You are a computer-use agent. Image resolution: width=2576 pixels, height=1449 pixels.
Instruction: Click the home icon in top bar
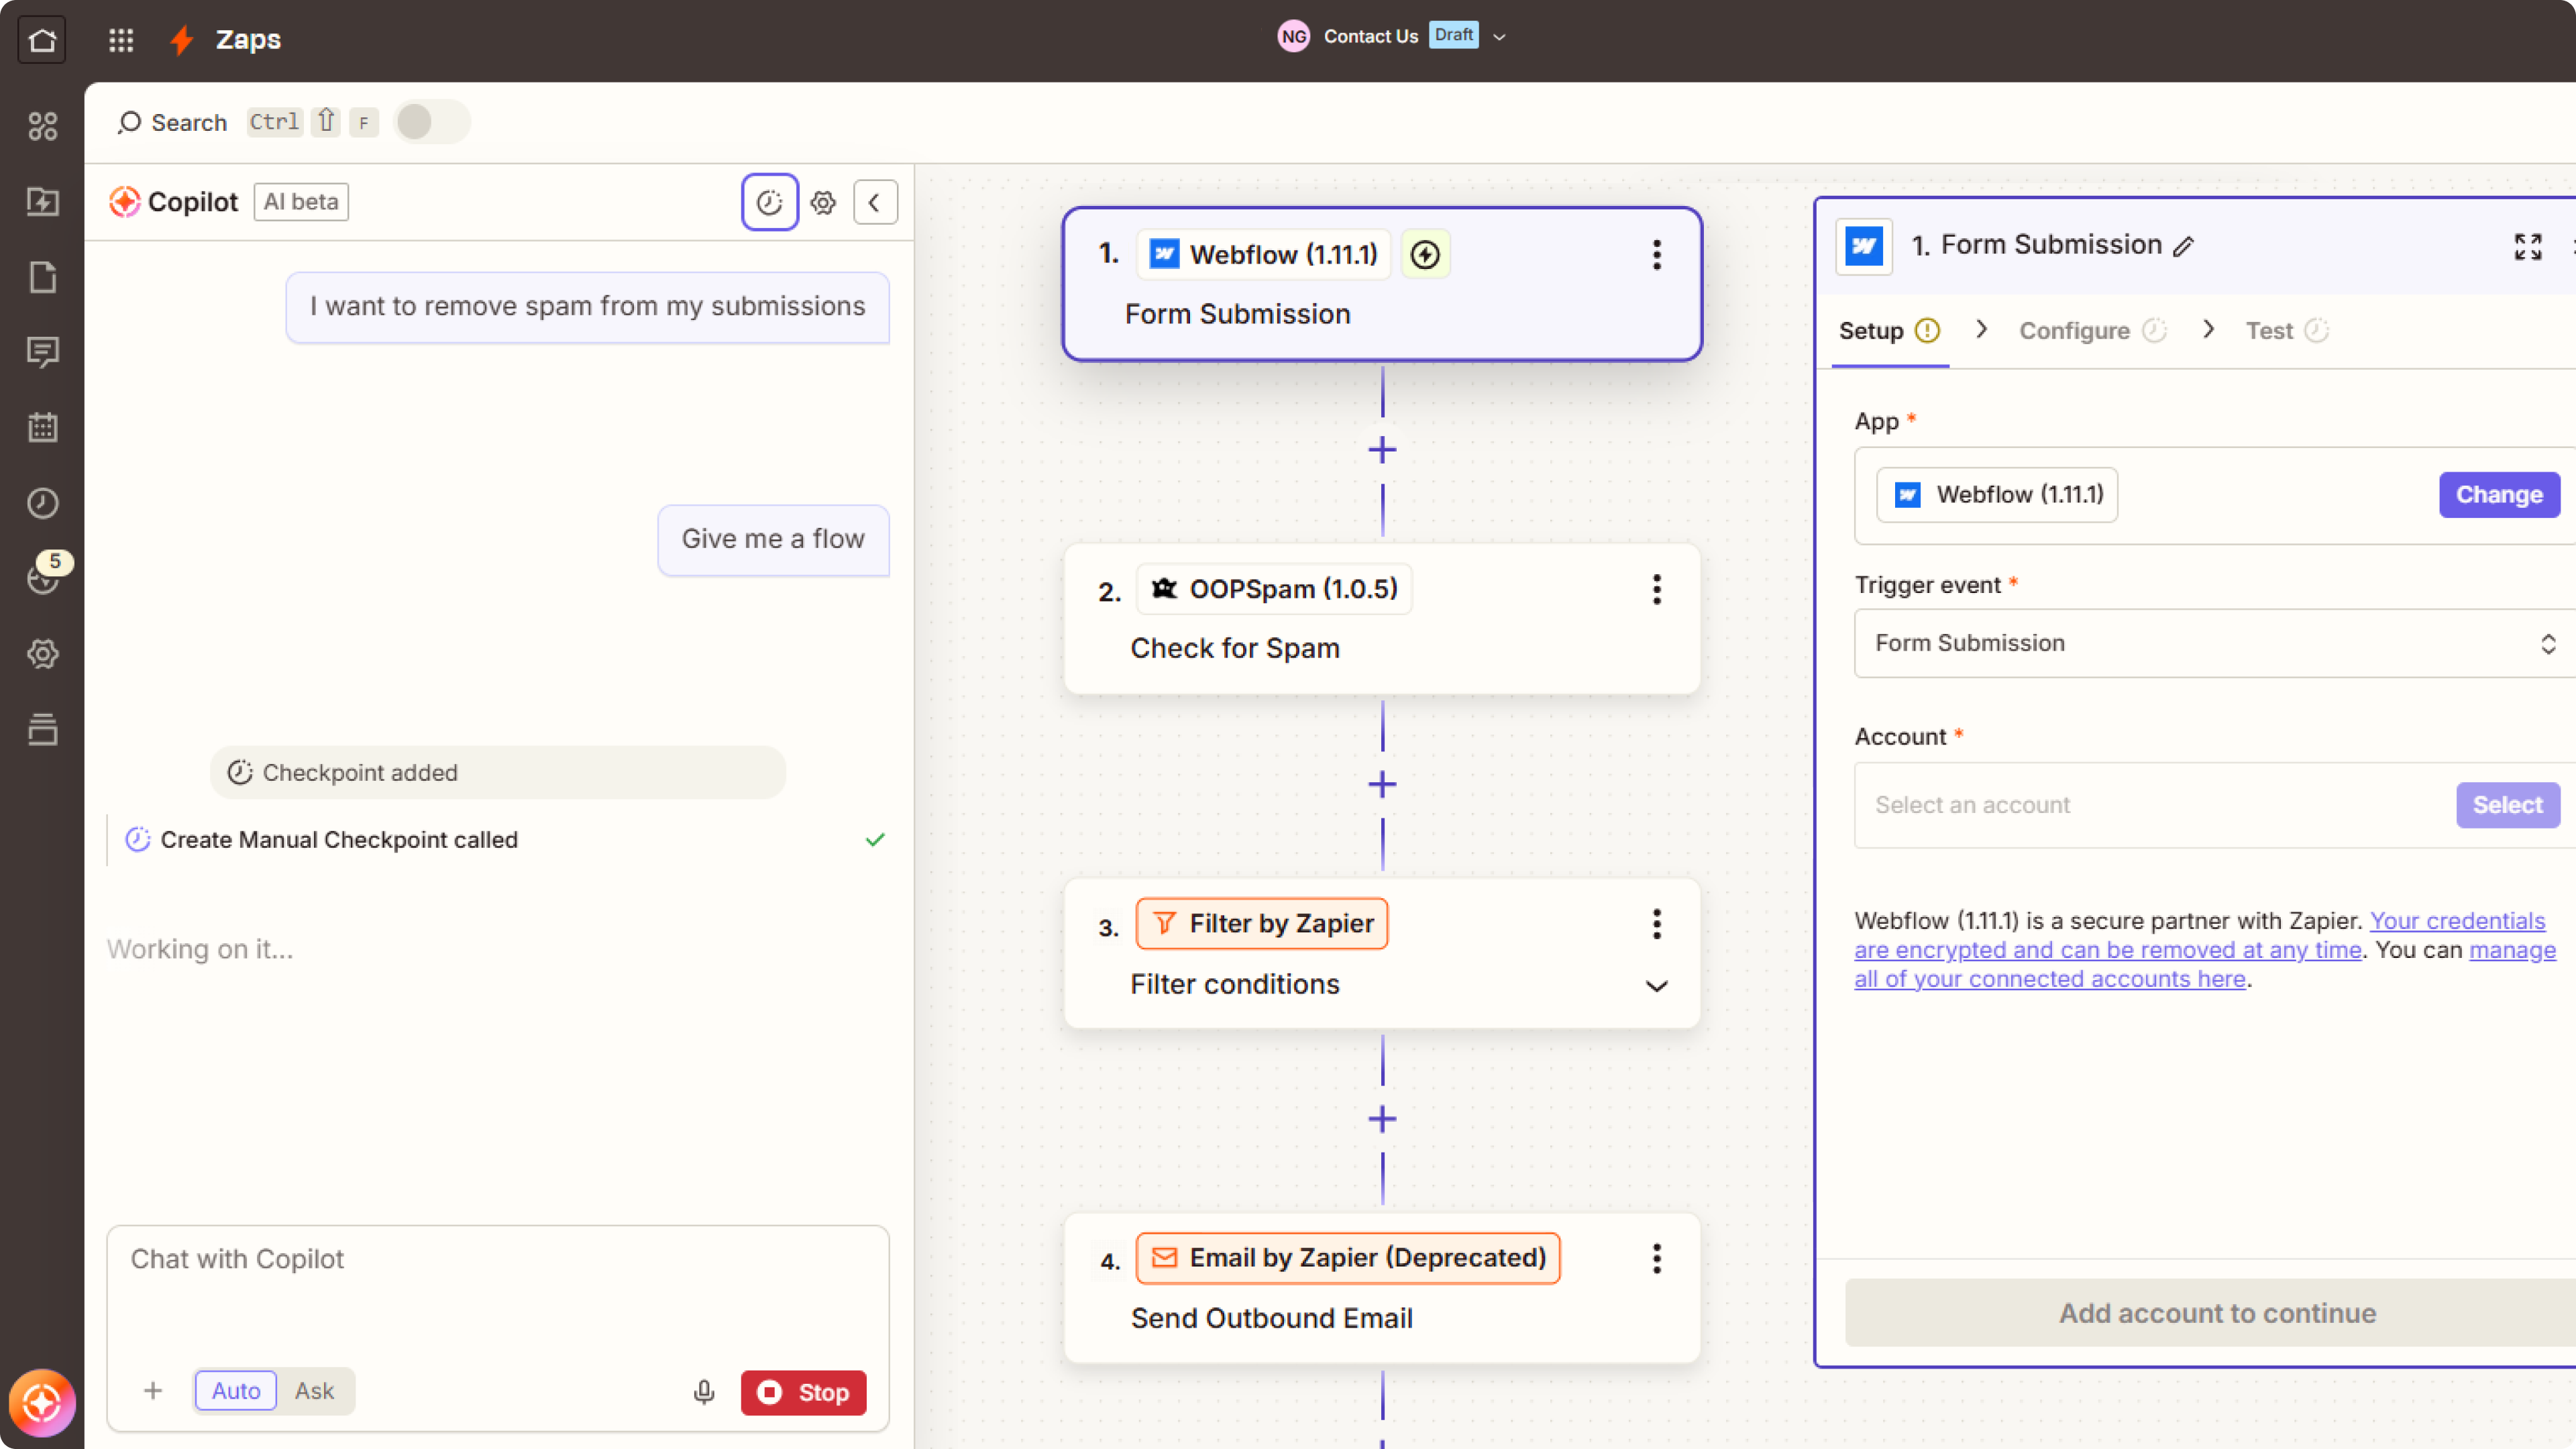(42, 40)
